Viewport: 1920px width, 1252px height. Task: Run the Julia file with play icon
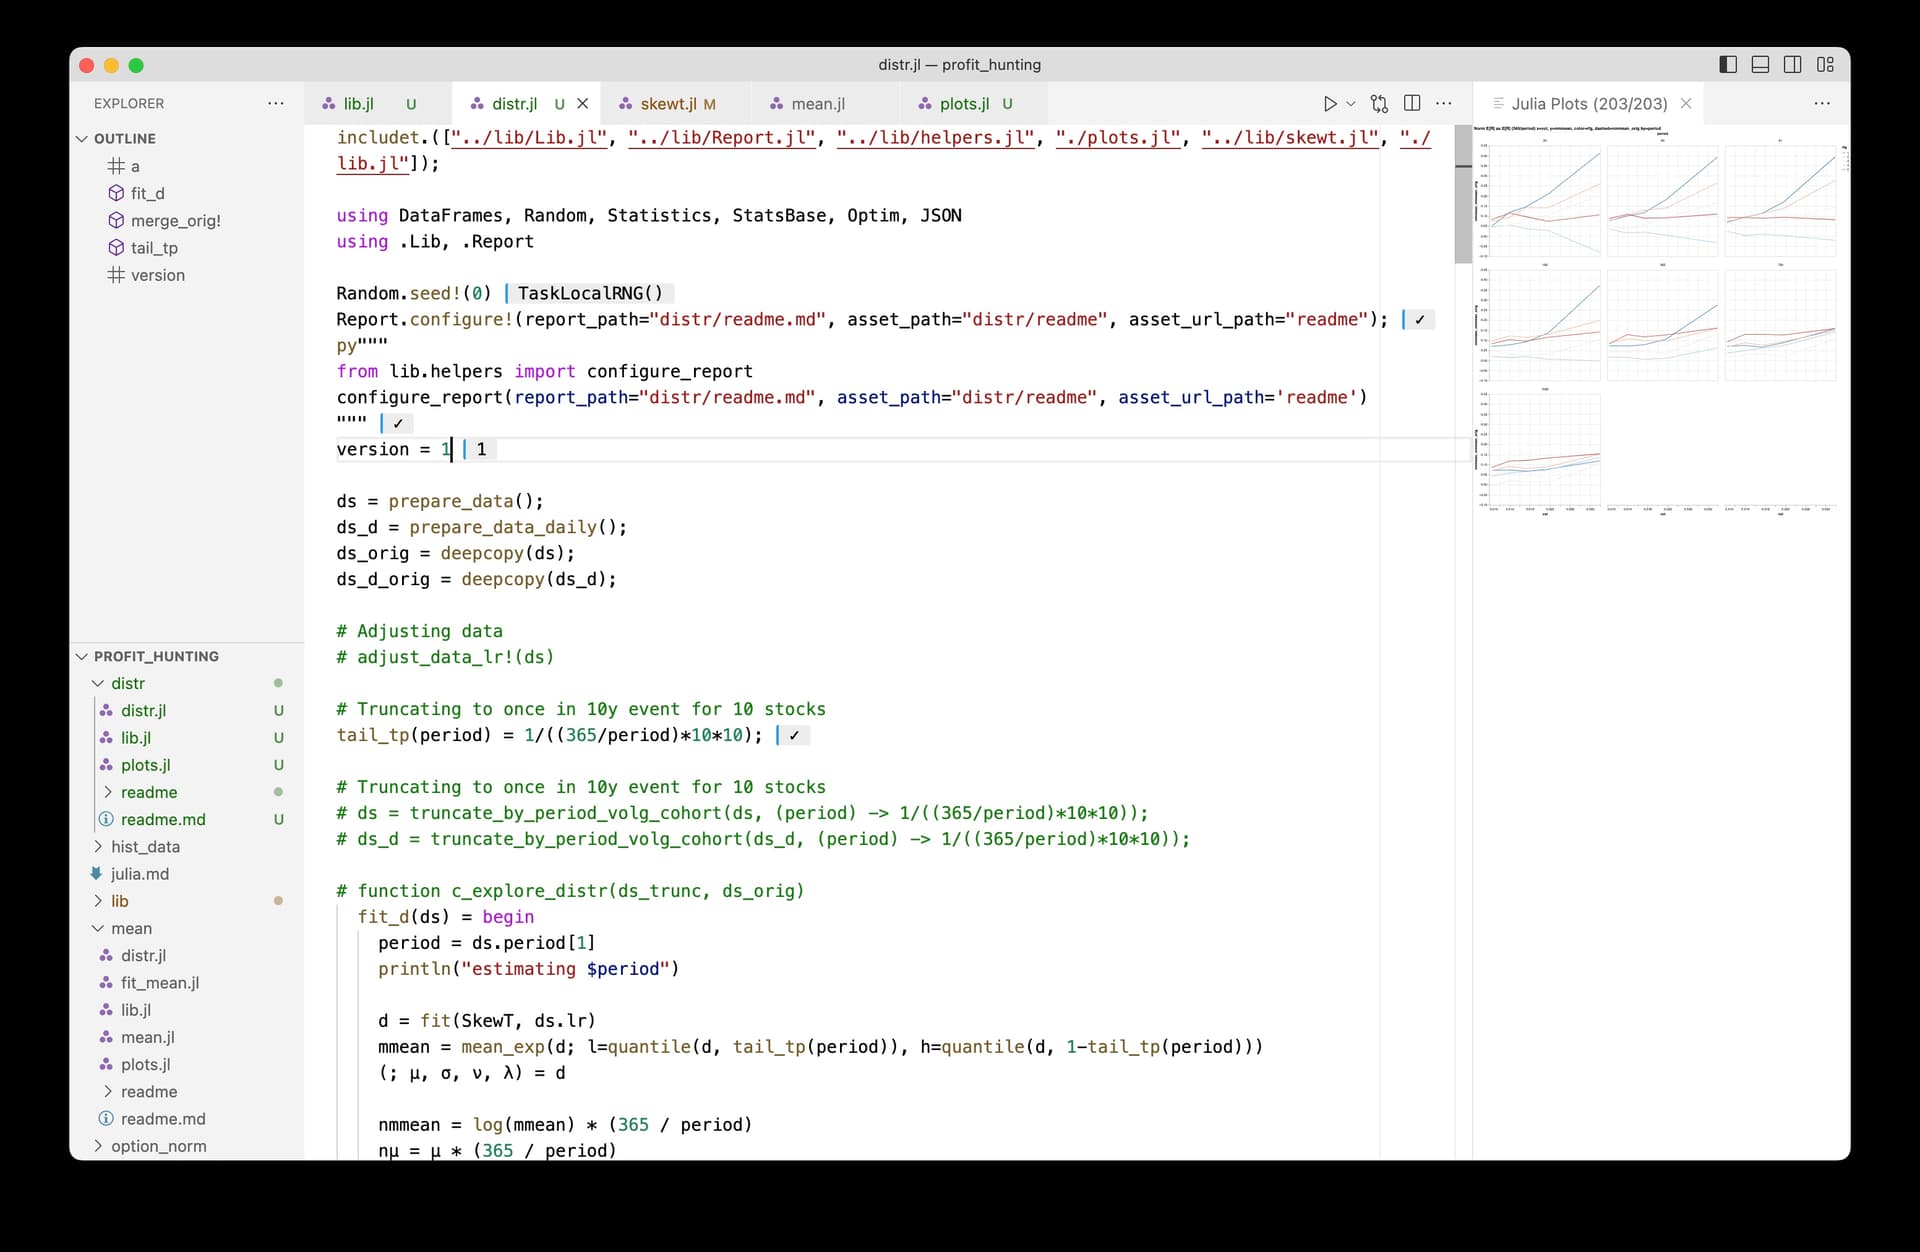pos(1329,103)
